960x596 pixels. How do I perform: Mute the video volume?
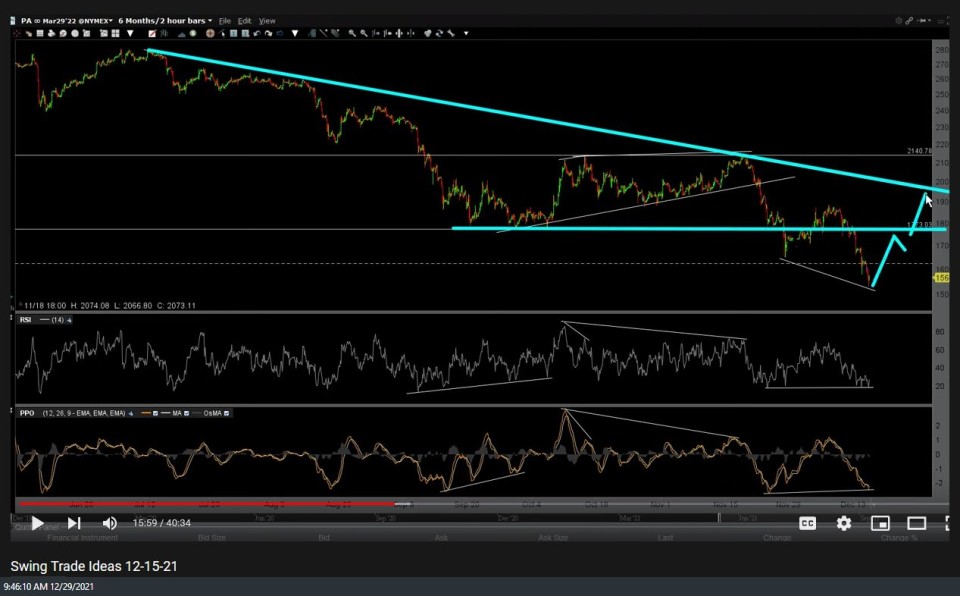coord(110,523)
